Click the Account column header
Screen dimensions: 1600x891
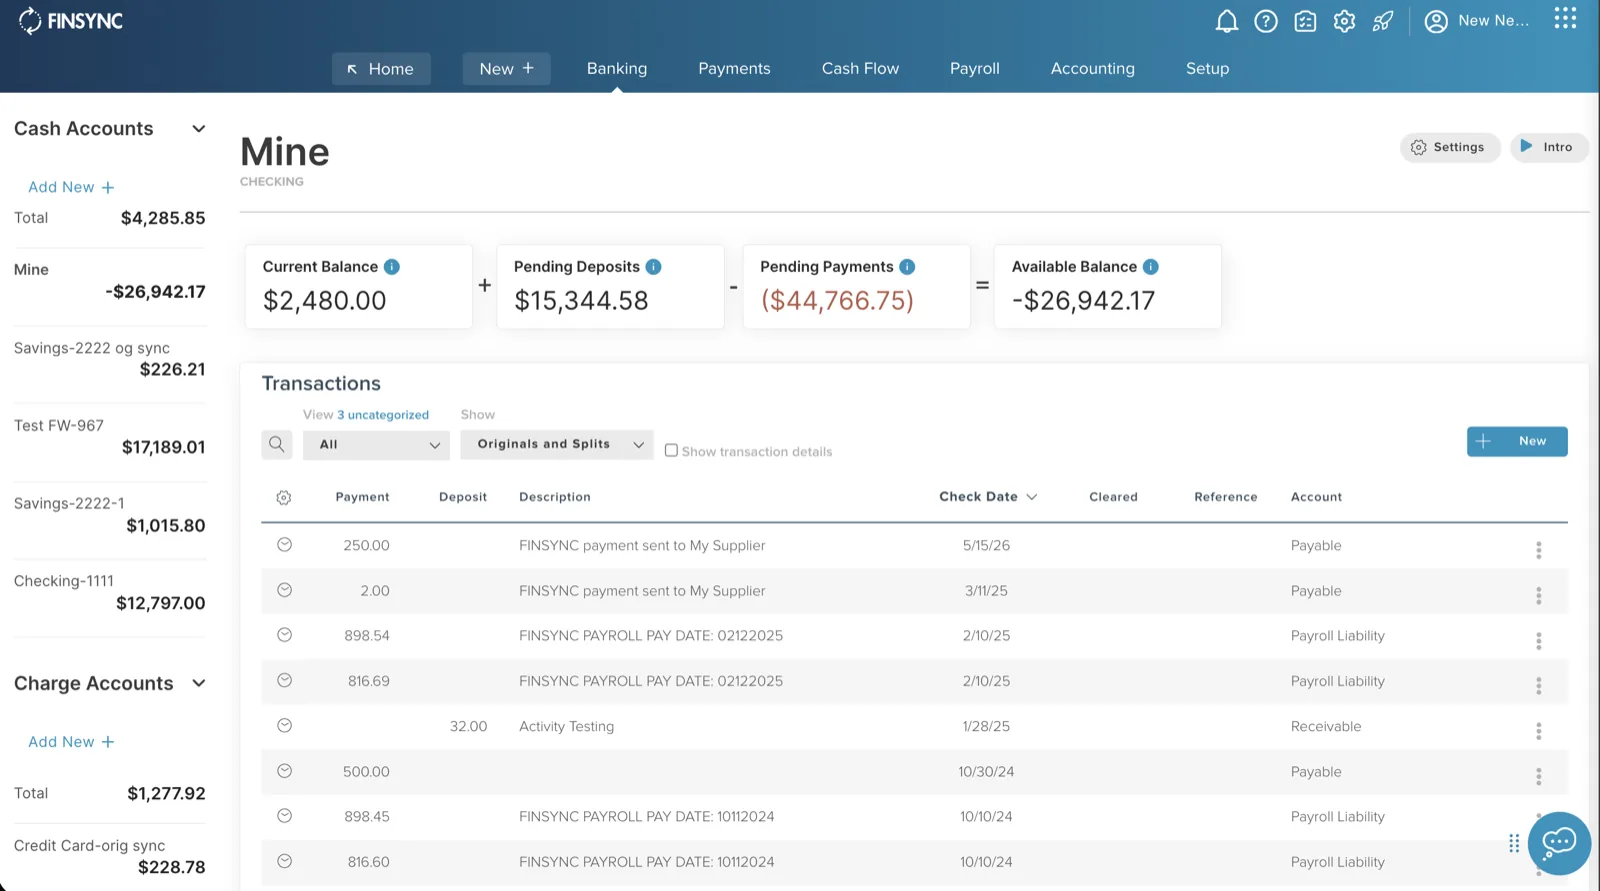point(1316,497)
